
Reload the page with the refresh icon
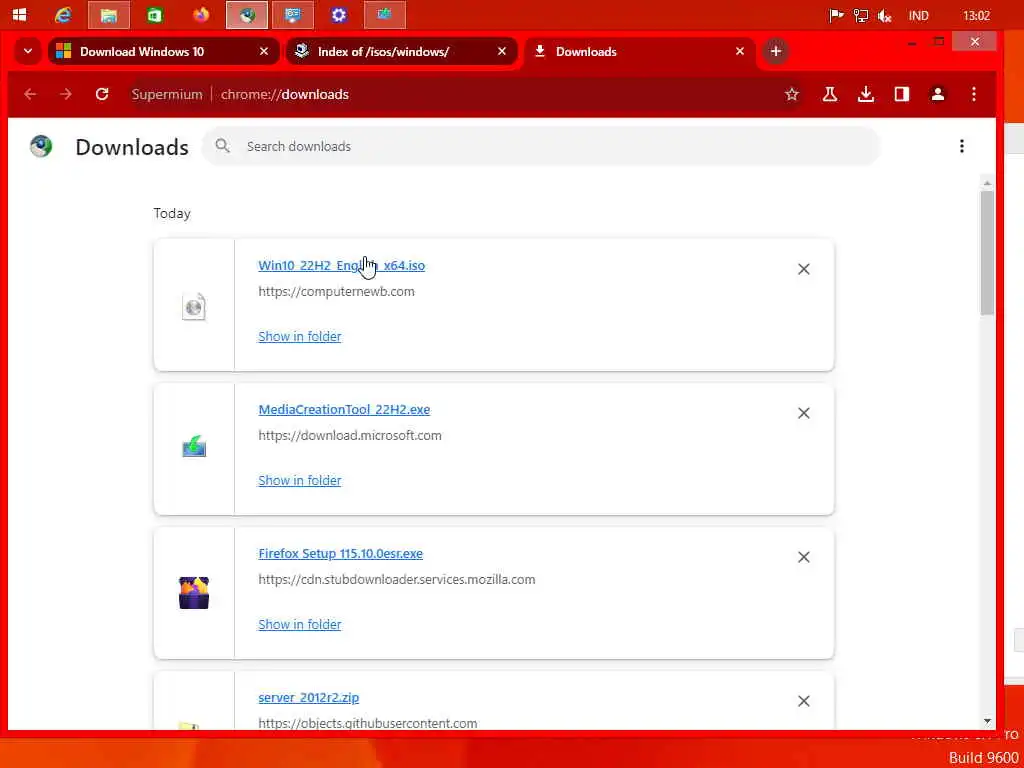(x=102, y=94)
